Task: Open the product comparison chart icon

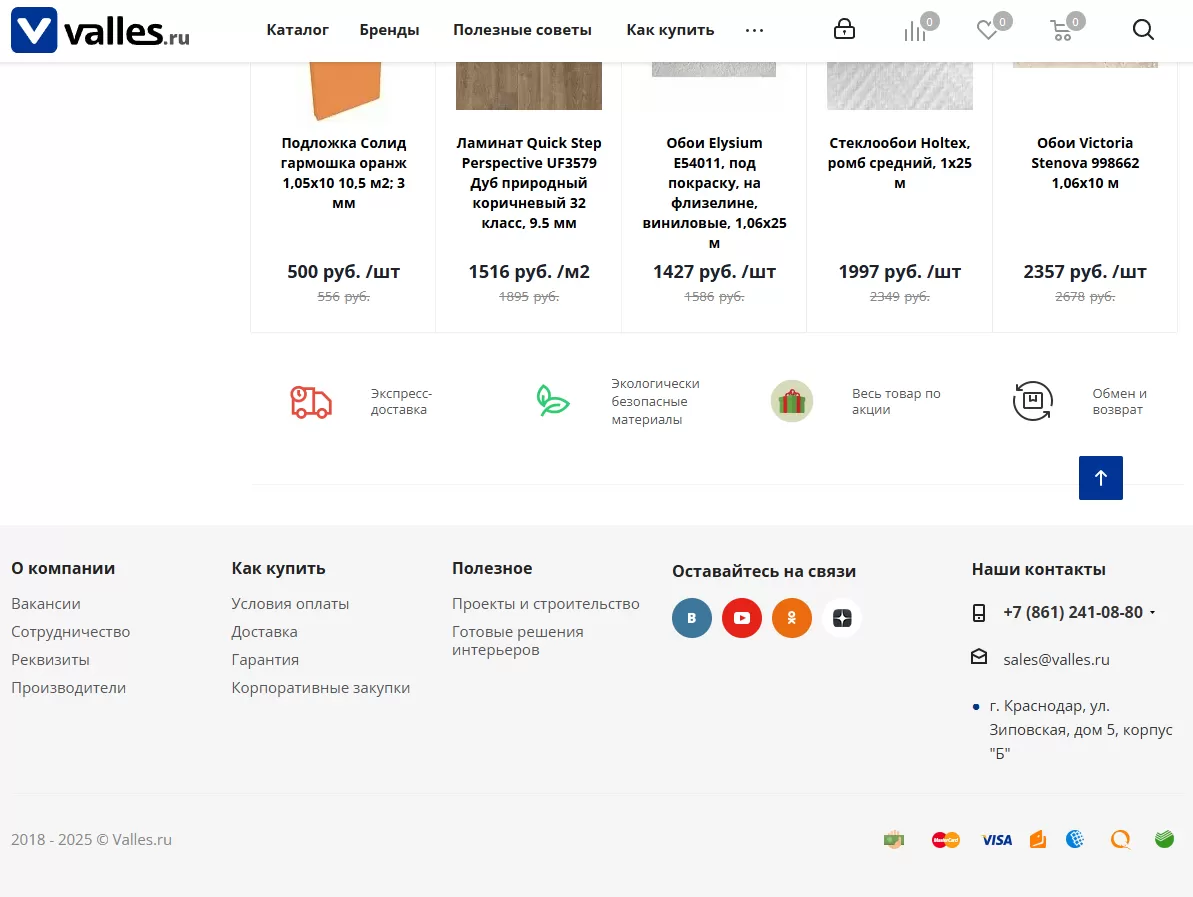Action: pos(915,31)
